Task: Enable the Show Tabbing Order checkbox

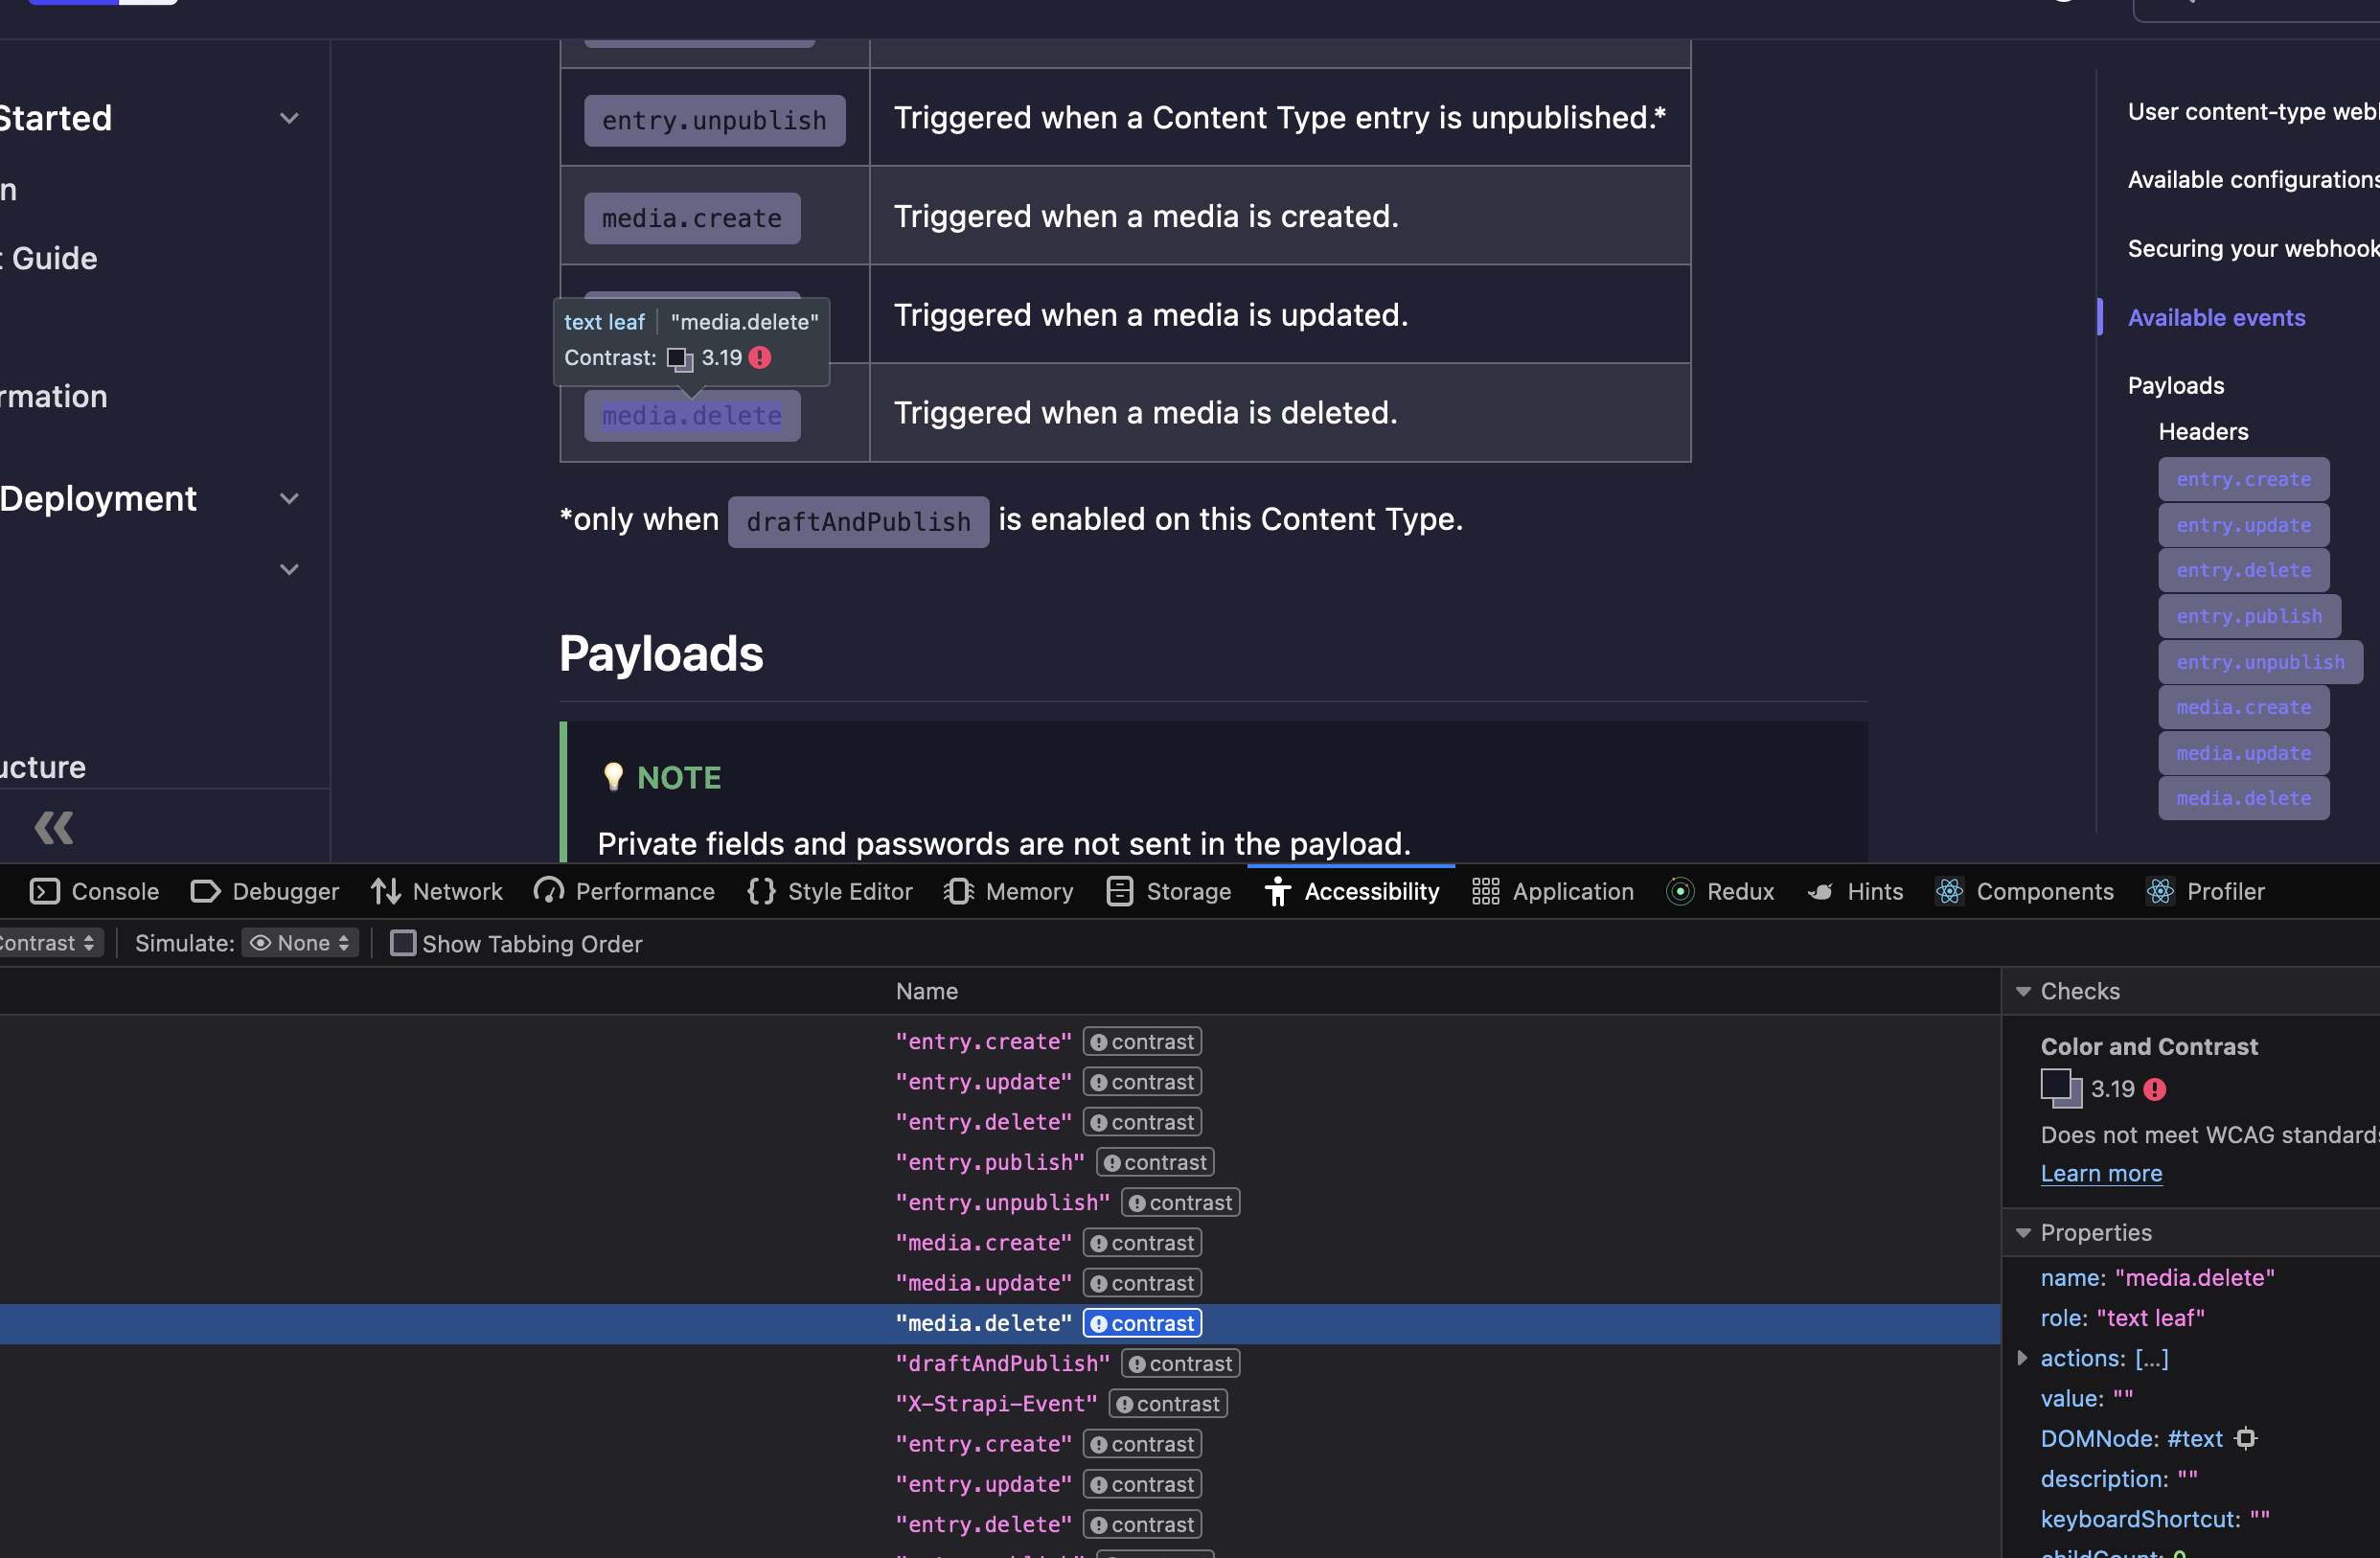Action: 403,943
